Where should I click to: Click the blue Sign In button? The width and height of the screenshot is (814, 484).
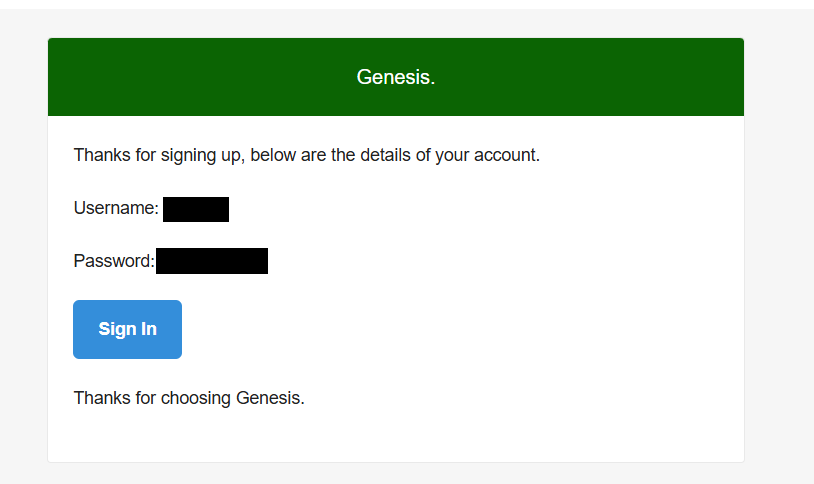[127, 329]
